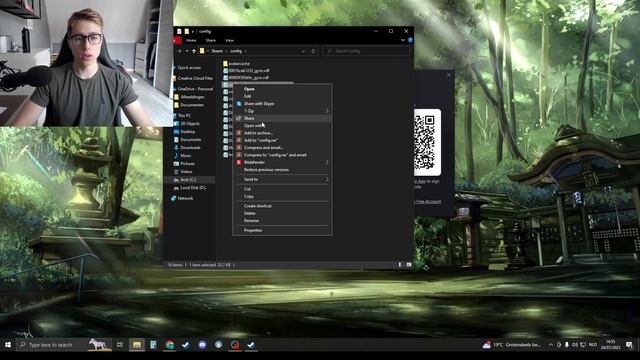The height and width of the screenshot is (360, 640).
Task: Open Videos in sidebar
Action: pyautogui.click(x=183, y=172)
